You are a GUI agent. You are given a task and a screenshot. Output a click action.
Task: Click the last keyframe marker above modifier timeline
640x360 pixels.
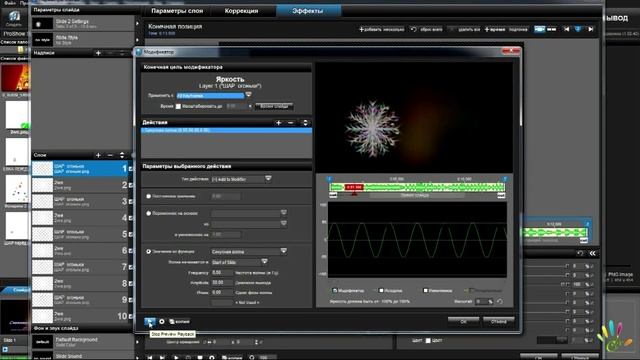[505, 179]
